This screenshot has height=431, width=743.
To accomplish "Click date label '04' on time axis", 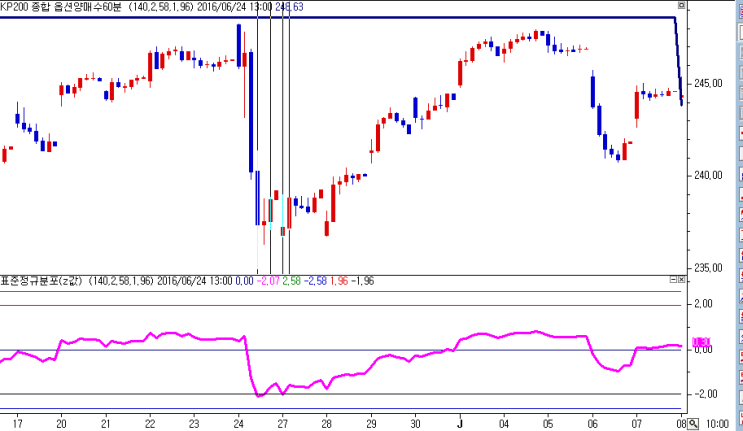I will (x=504, y=423).
